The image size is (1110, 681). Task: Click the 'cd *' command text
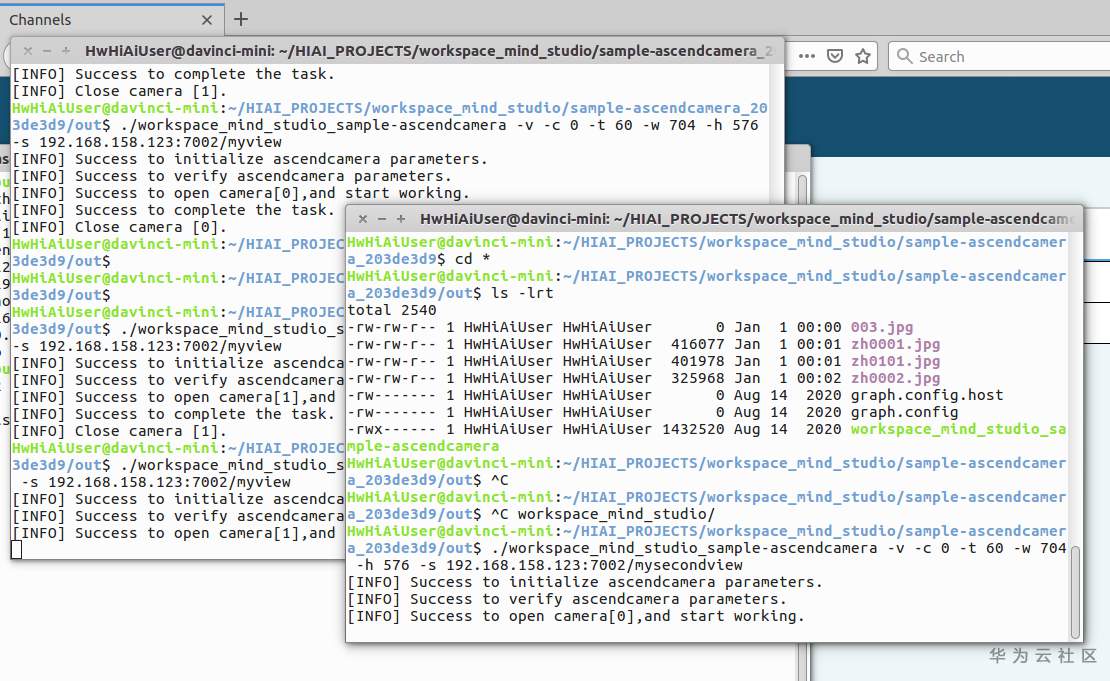[x=473, y=259]
